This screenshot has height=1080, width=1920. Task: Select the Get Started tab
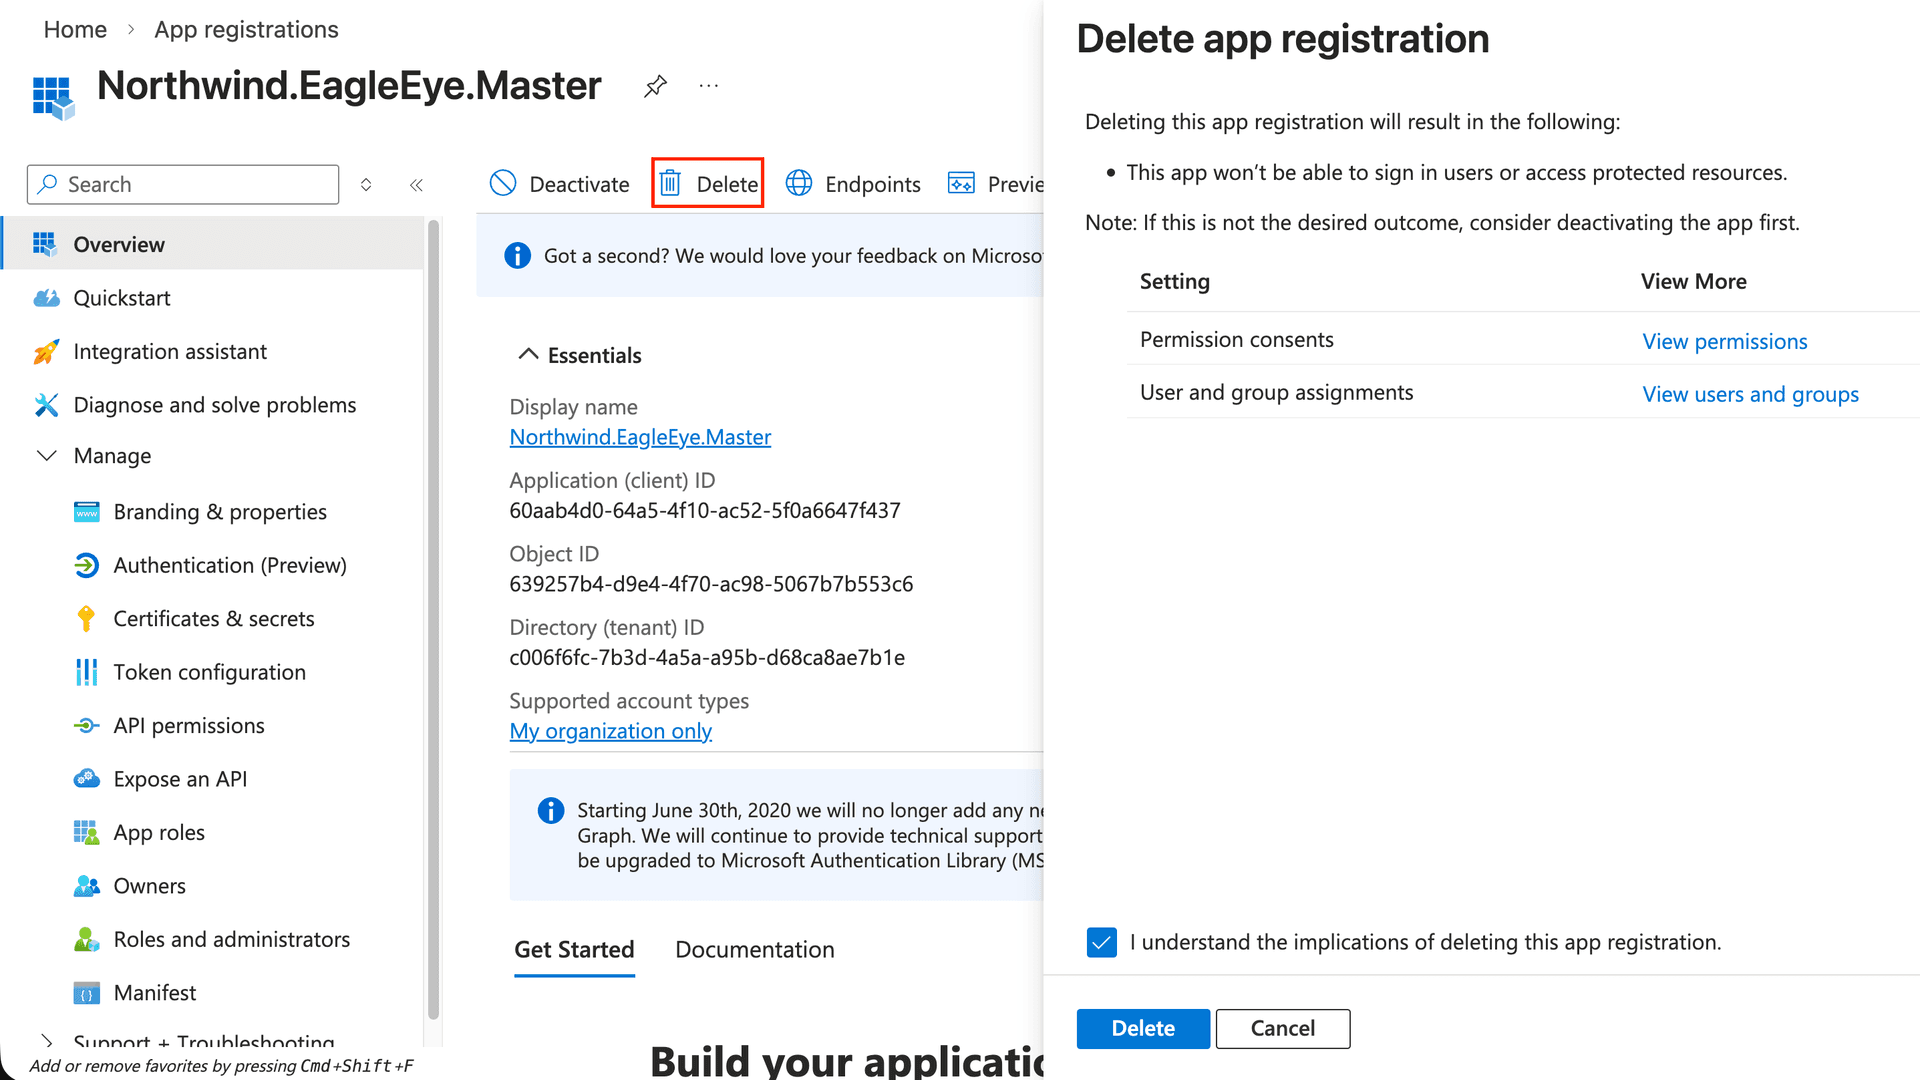pyautogui.click(x=574, y=949)
